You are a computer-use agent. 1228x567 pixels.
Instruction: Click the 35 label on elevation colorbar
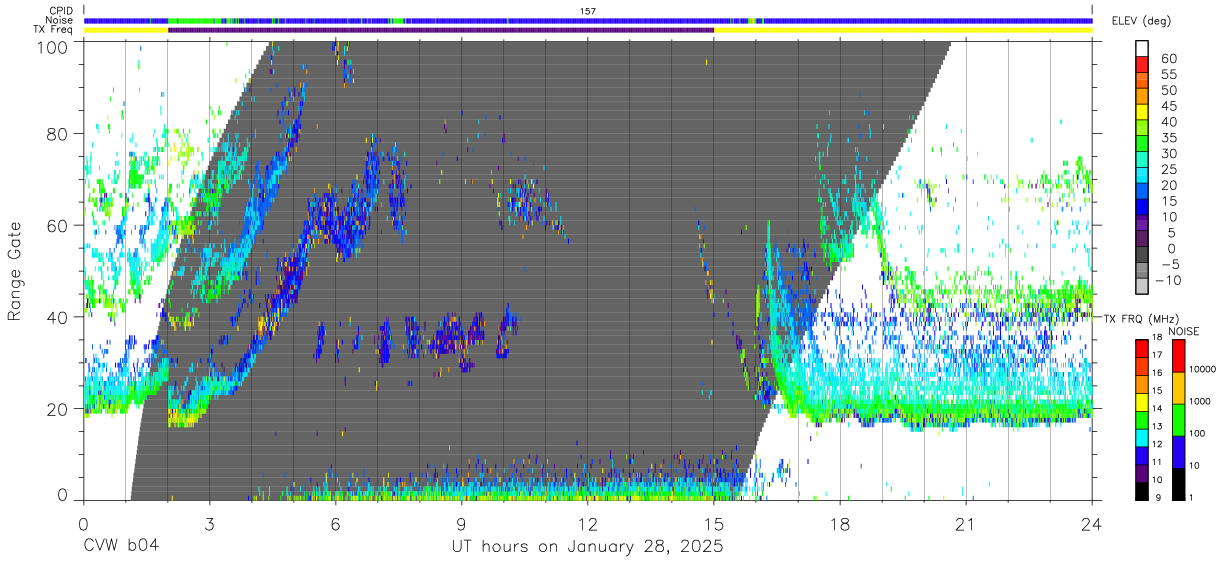[1167, 138]
